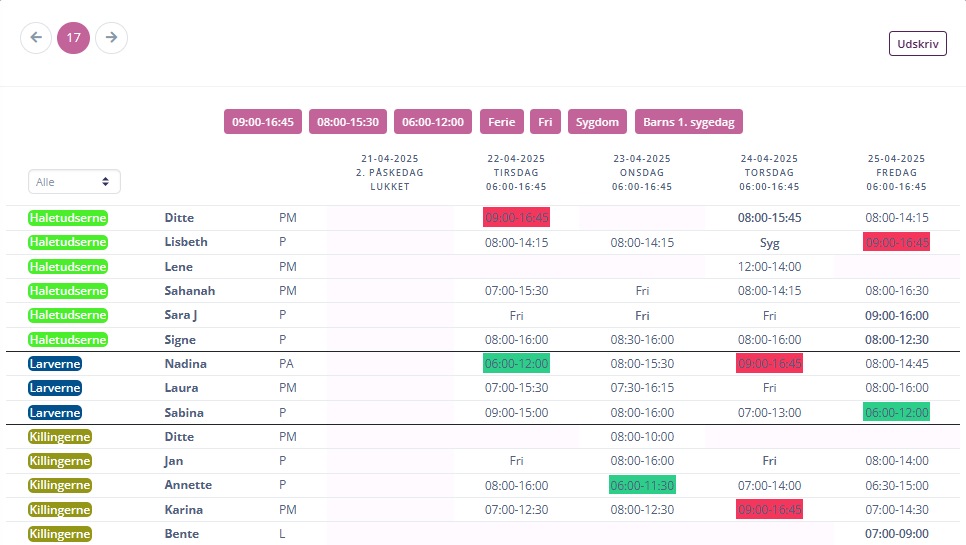
Task: Select the Sygdom template button
Action: (598, 122)
